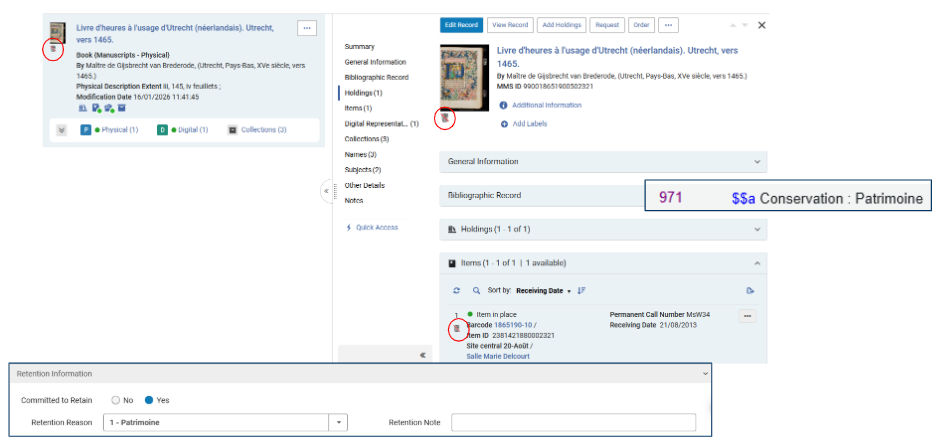Click the Edit Record button
Image resolution: width=940 pixels, height=443 pixels.
coord(461,25)
